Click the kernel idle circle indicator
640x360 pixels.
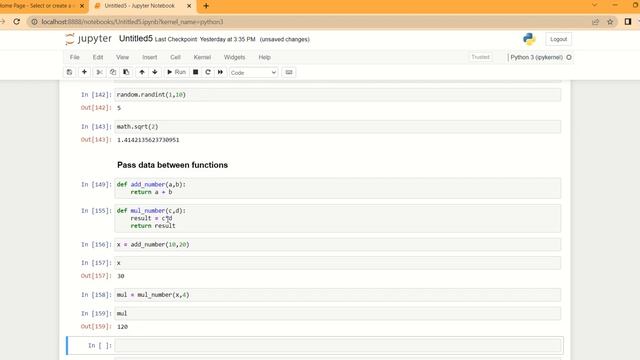(x=569, y=58)
